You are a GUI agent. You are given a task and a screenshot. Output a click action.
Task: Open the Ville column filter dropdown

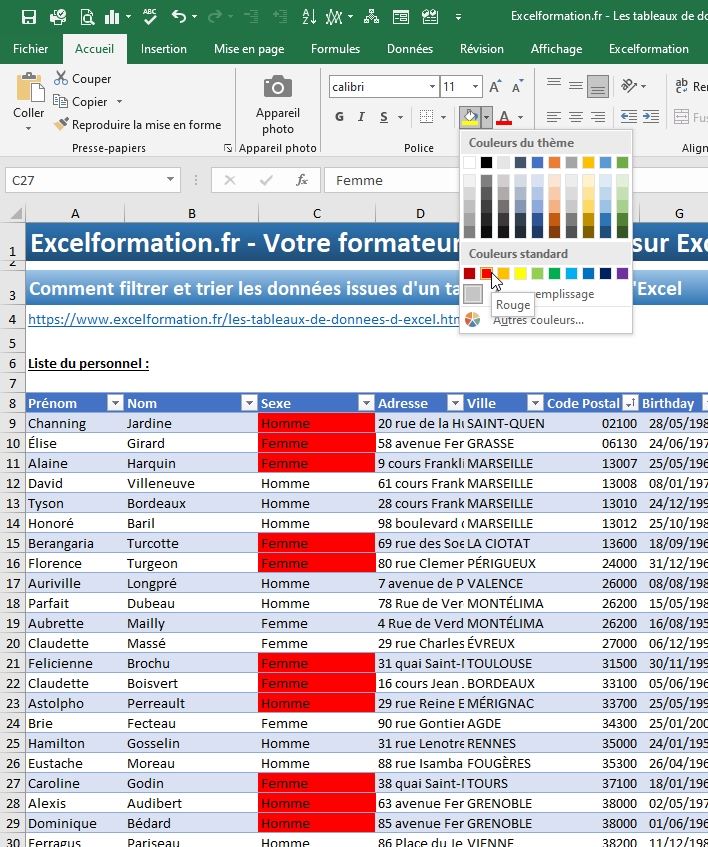[535, 403]
